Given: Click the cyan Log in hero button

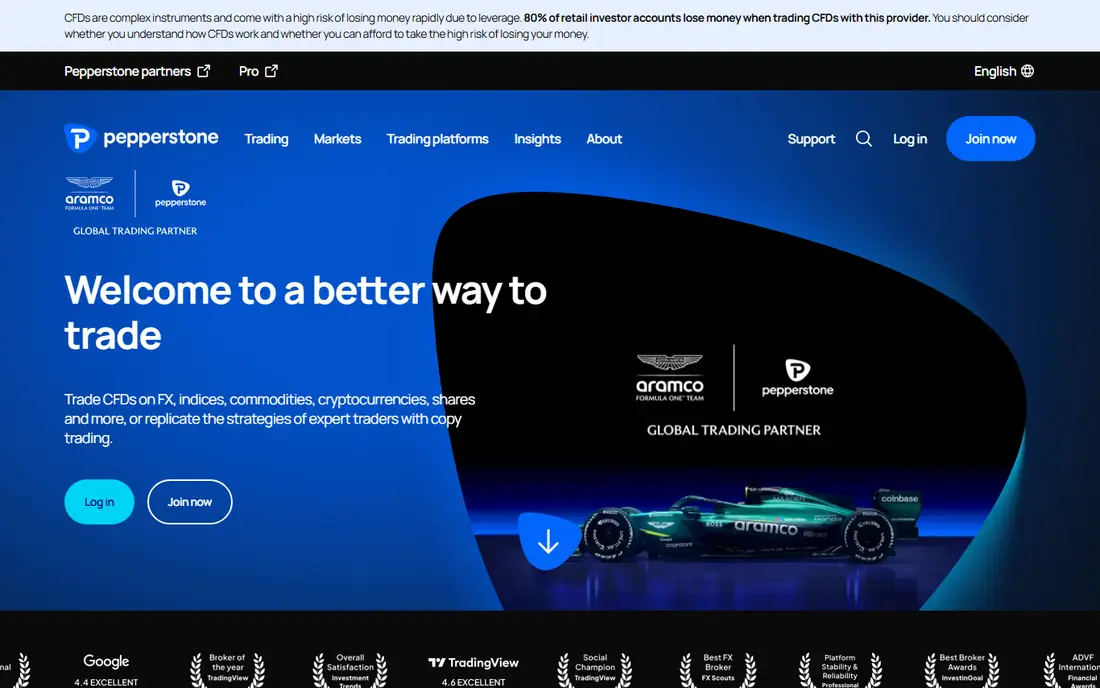Looking at the screenshot, I should point(99,502).
